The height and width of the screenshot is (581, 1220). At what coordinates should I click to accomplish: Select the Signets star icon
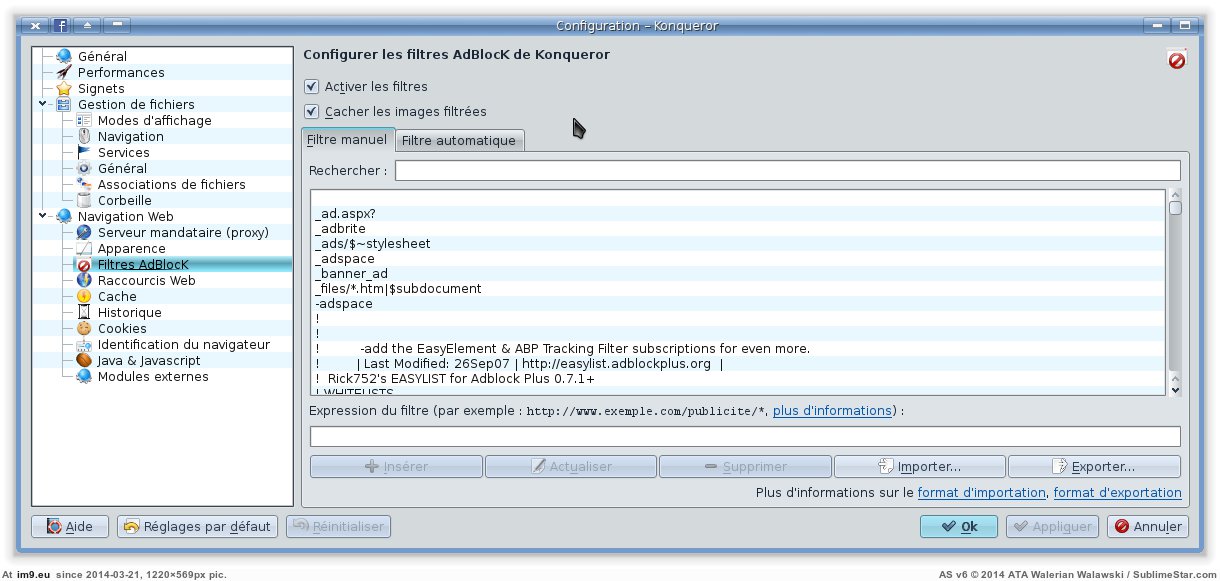click(x=64, y=89)
